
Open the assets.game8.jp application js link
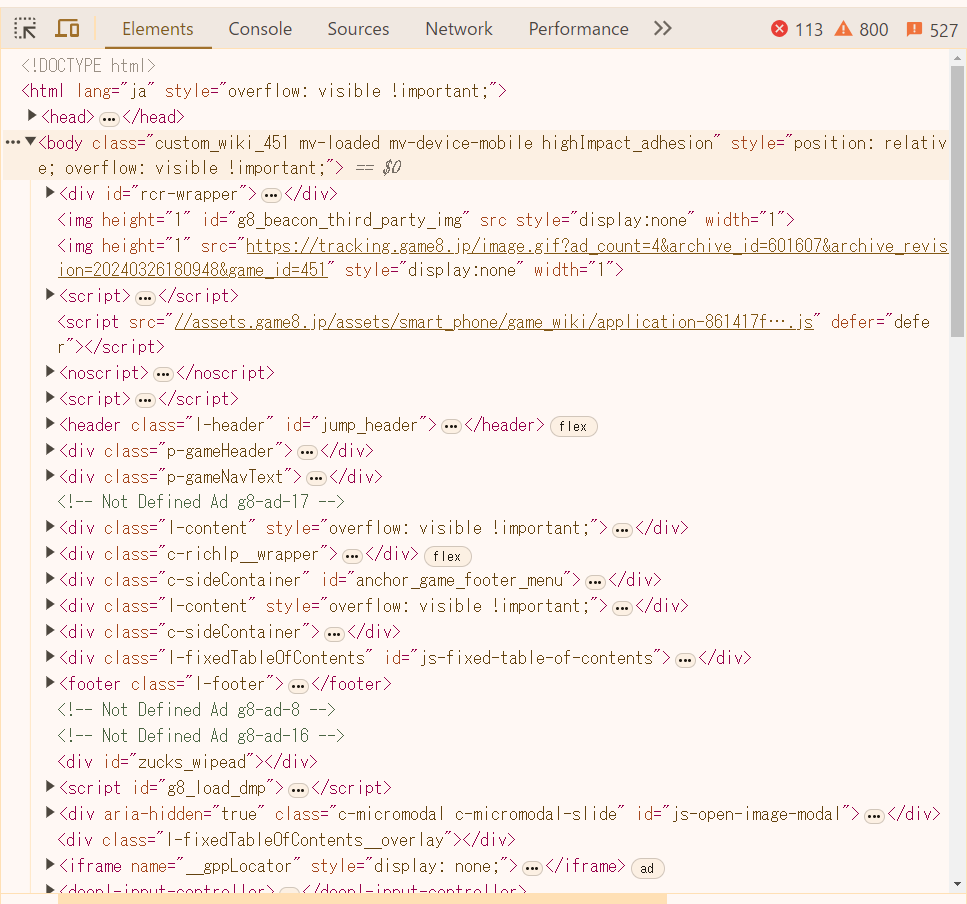point(494,322)
